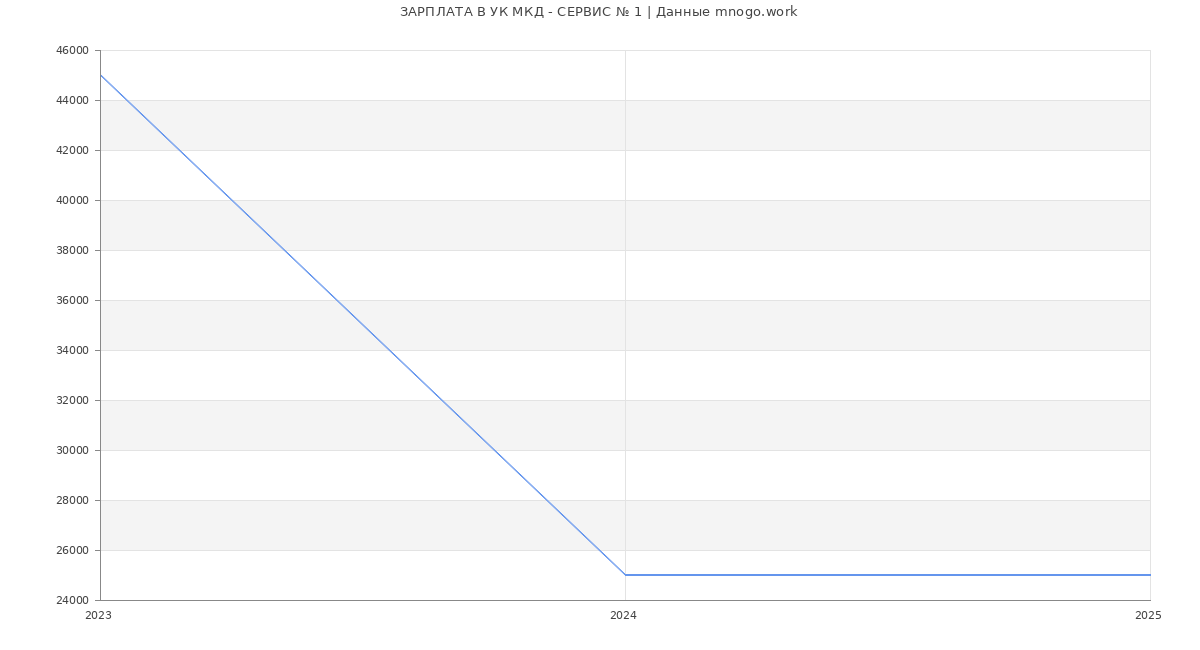Click the 44000 y-axis label

[x=74, y=101]
